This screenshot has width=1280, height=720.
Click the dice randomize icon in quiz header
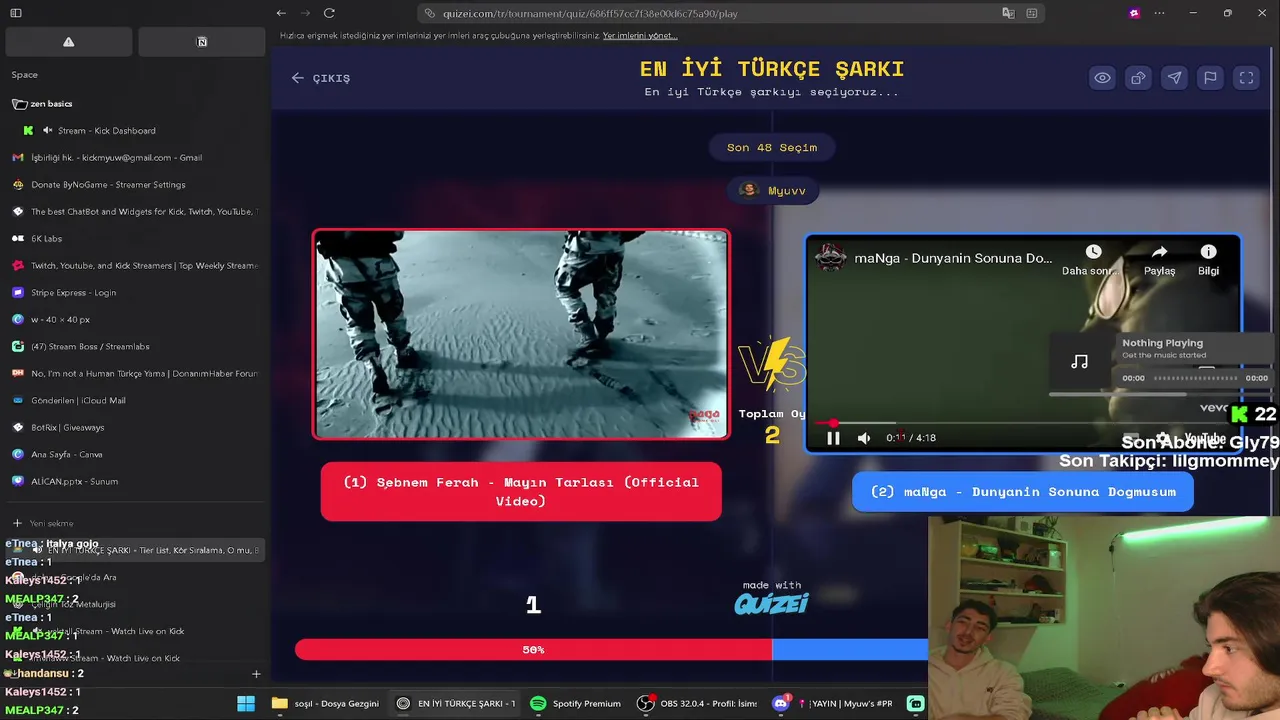1138,78
